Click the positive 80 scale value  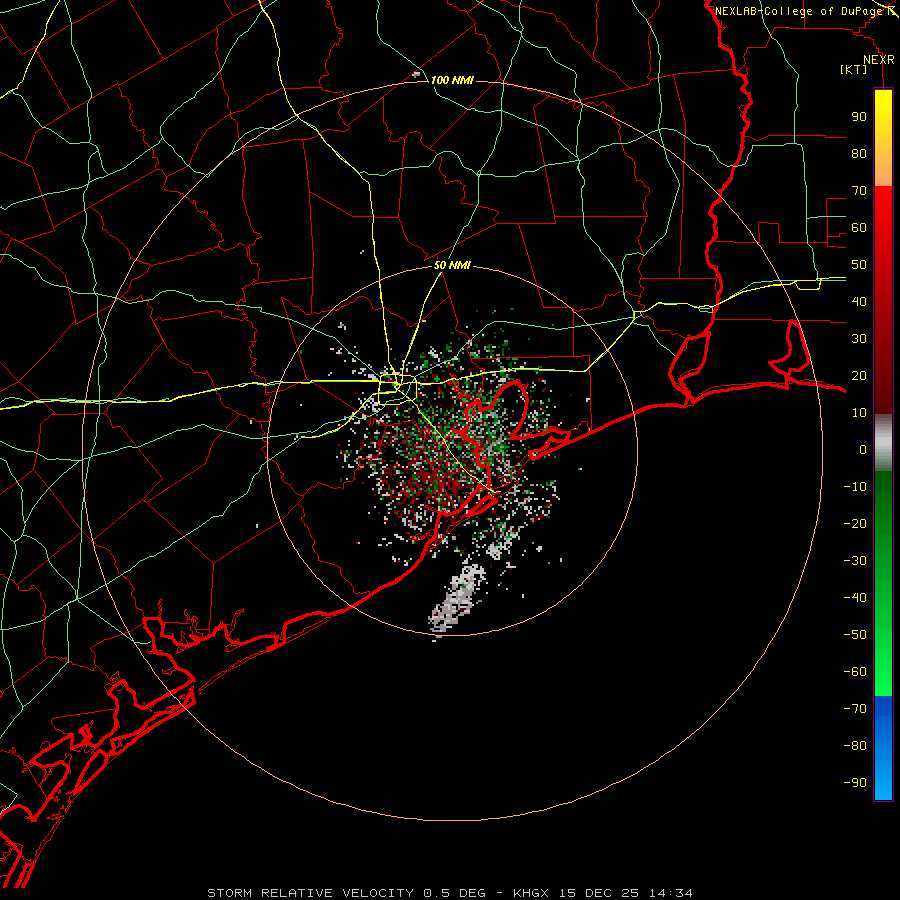coord(859,153)
